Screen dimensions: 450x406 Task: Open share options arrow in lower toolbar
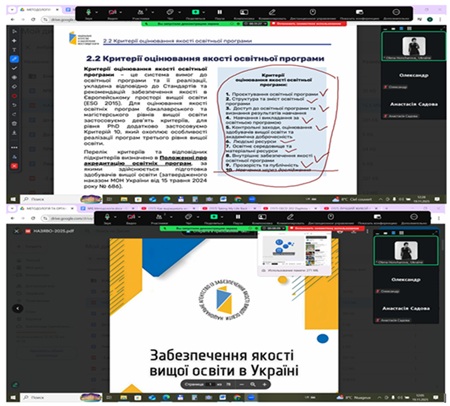[x=222, y=217]
